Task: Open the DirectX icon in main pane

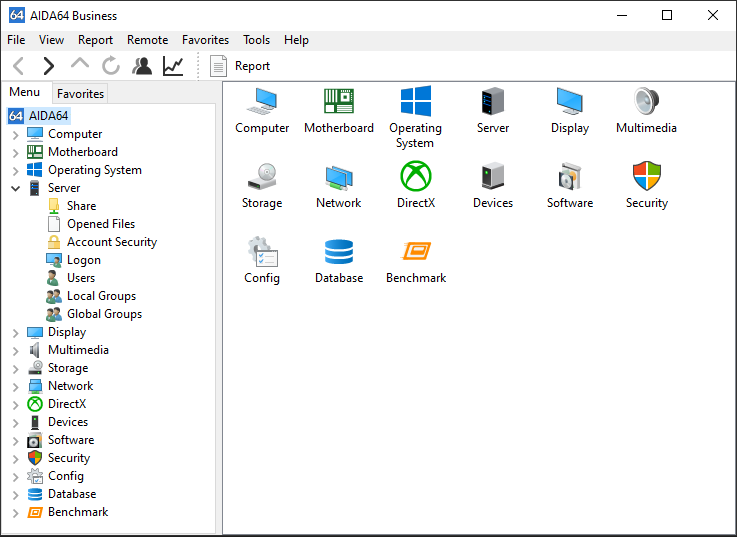Action: point(416,176)
